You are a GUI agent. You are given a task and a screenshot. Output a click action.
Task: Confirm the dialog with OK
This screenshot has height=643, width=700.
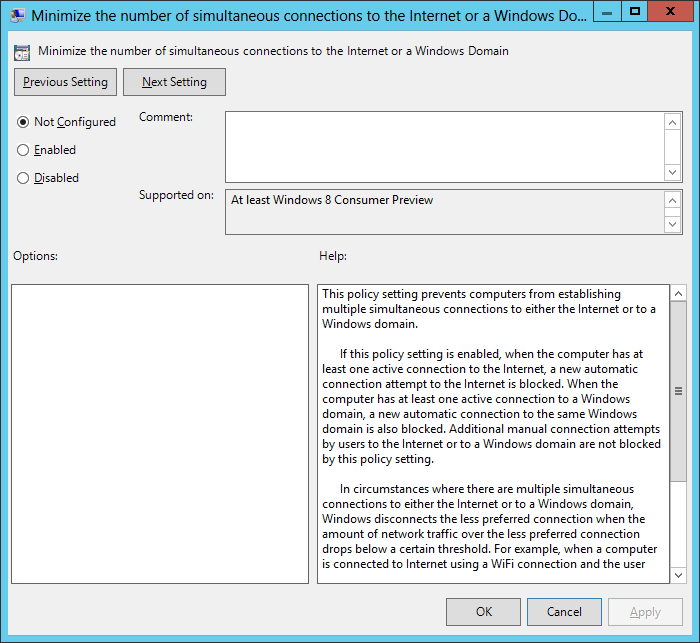click(483, 612)
